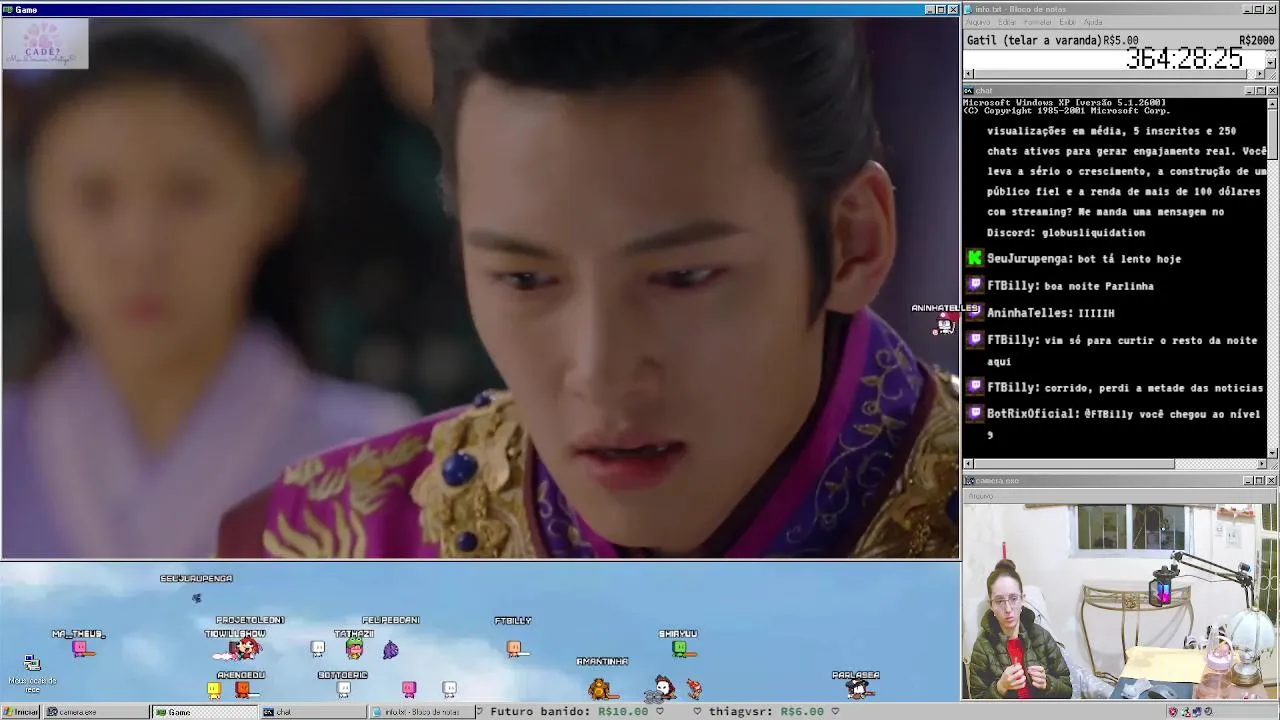The width and height of the screenshot is (1280, 720).
Task: Click the Game window title bar icon
Action: pos(8,9)
